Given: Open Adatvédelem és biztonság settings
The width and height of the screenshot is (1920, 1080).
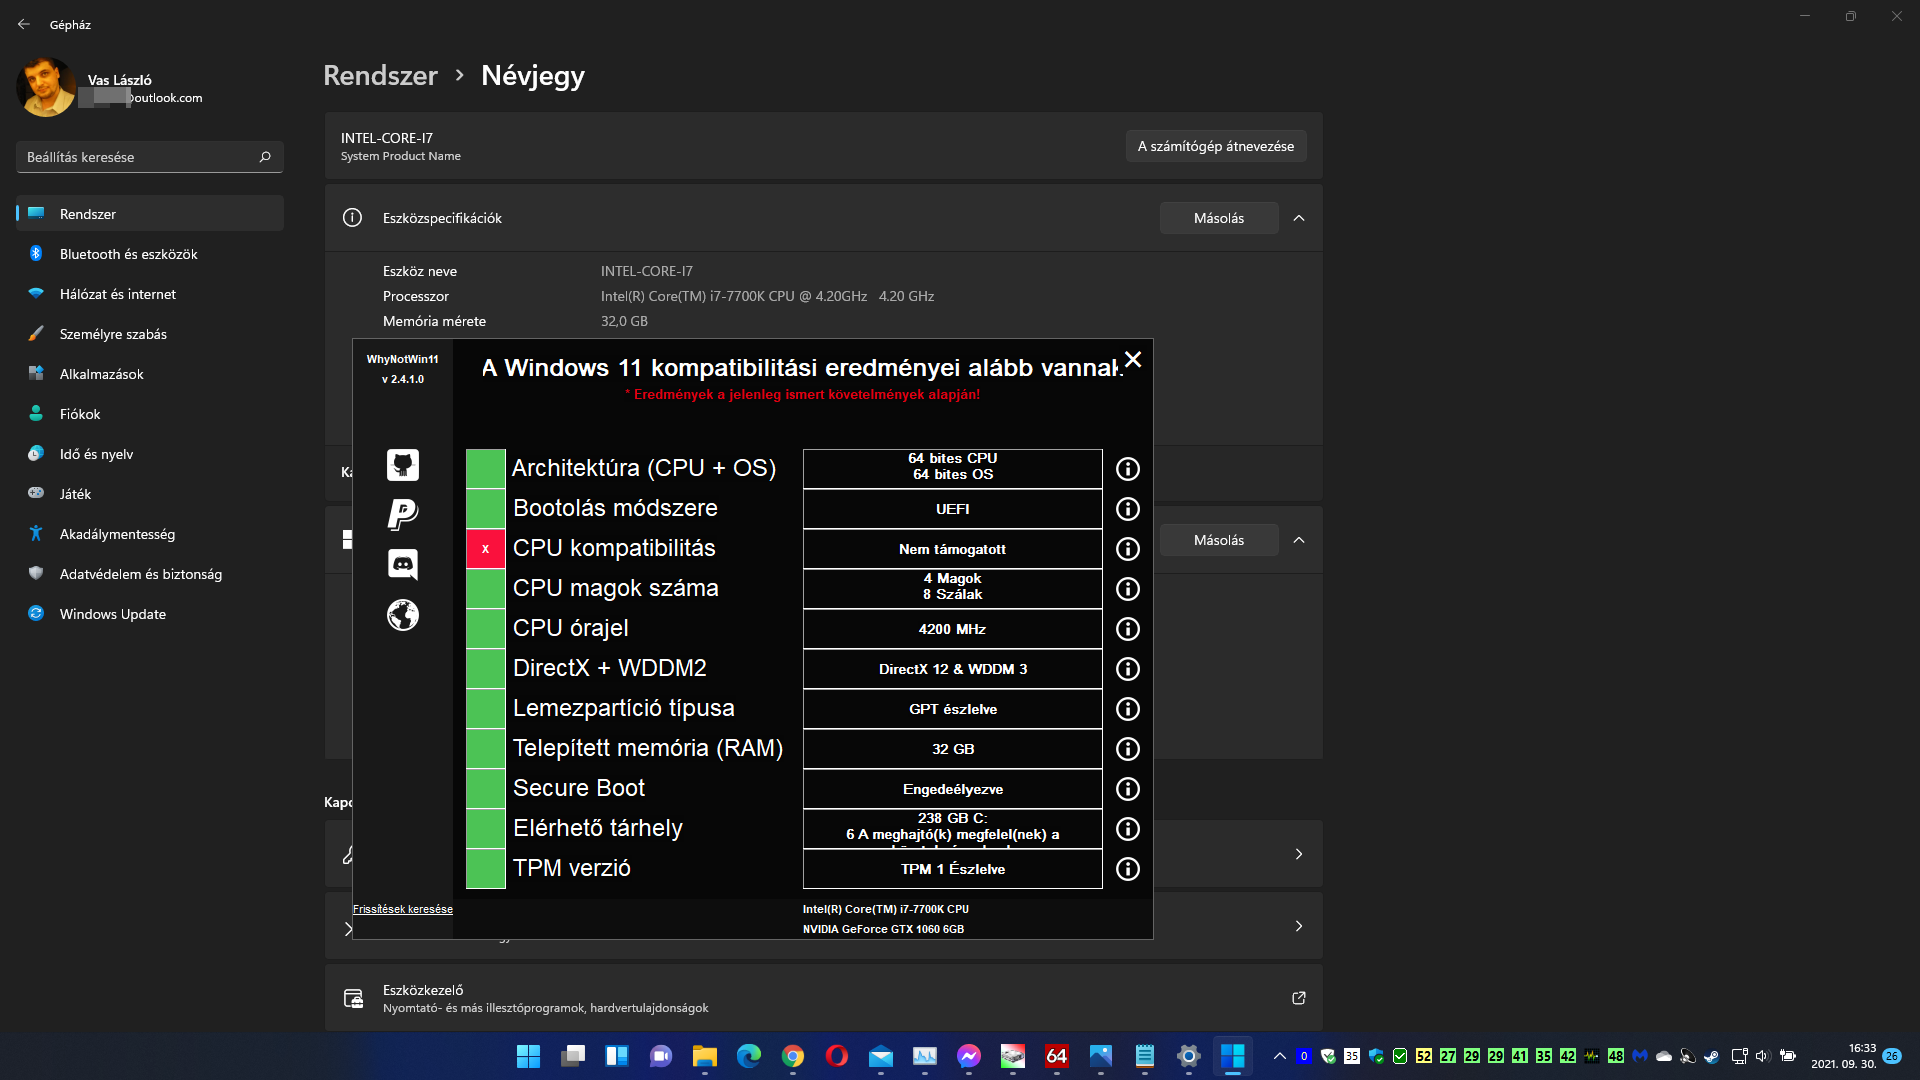Looking at the screenshot, I should (150, 574).
